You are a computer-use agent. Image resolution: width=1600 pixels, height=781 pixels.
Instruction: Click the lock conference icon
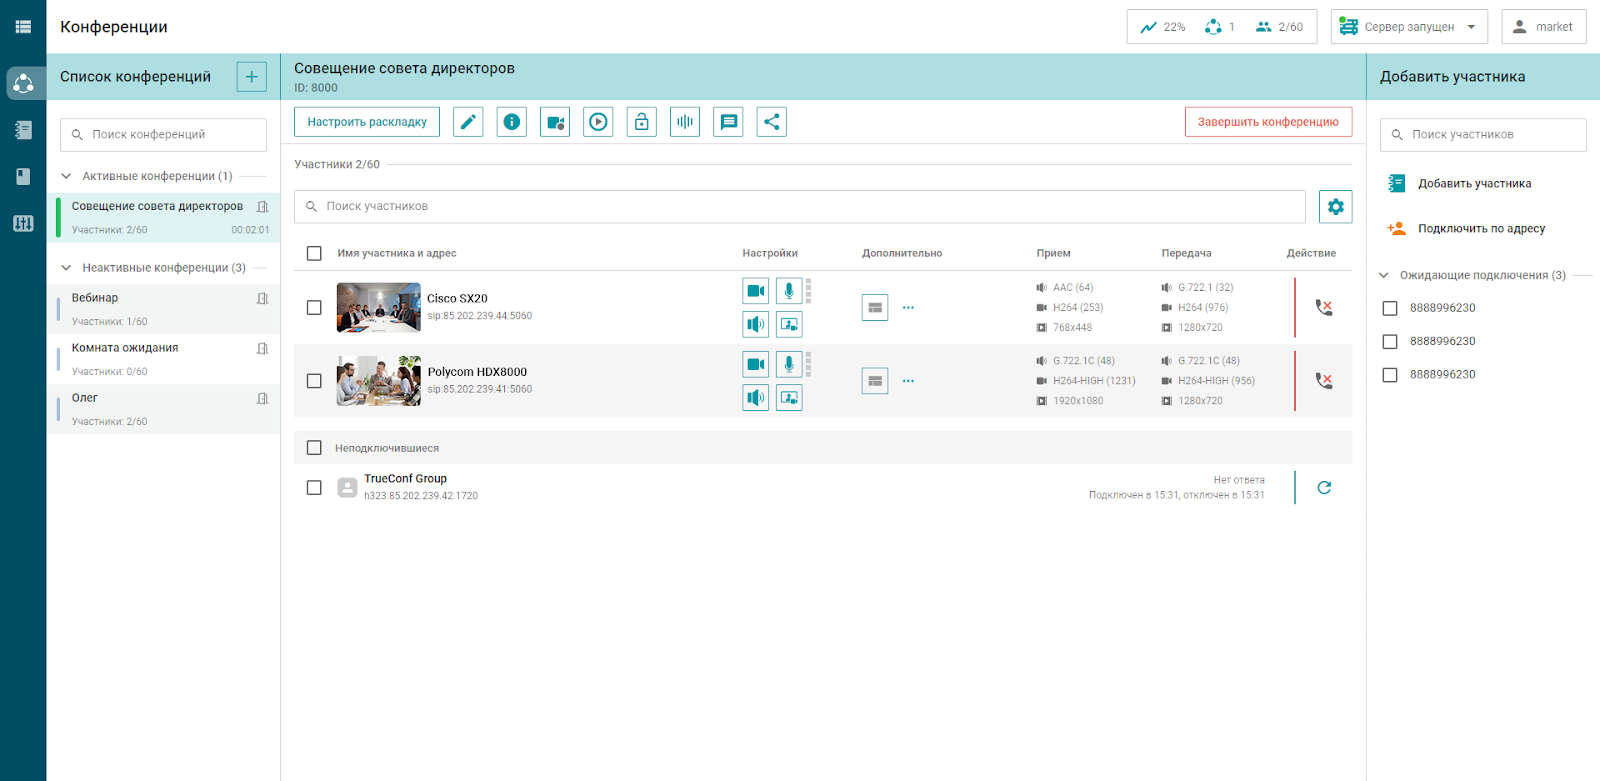pyautogui.click(x=641, y=122)
